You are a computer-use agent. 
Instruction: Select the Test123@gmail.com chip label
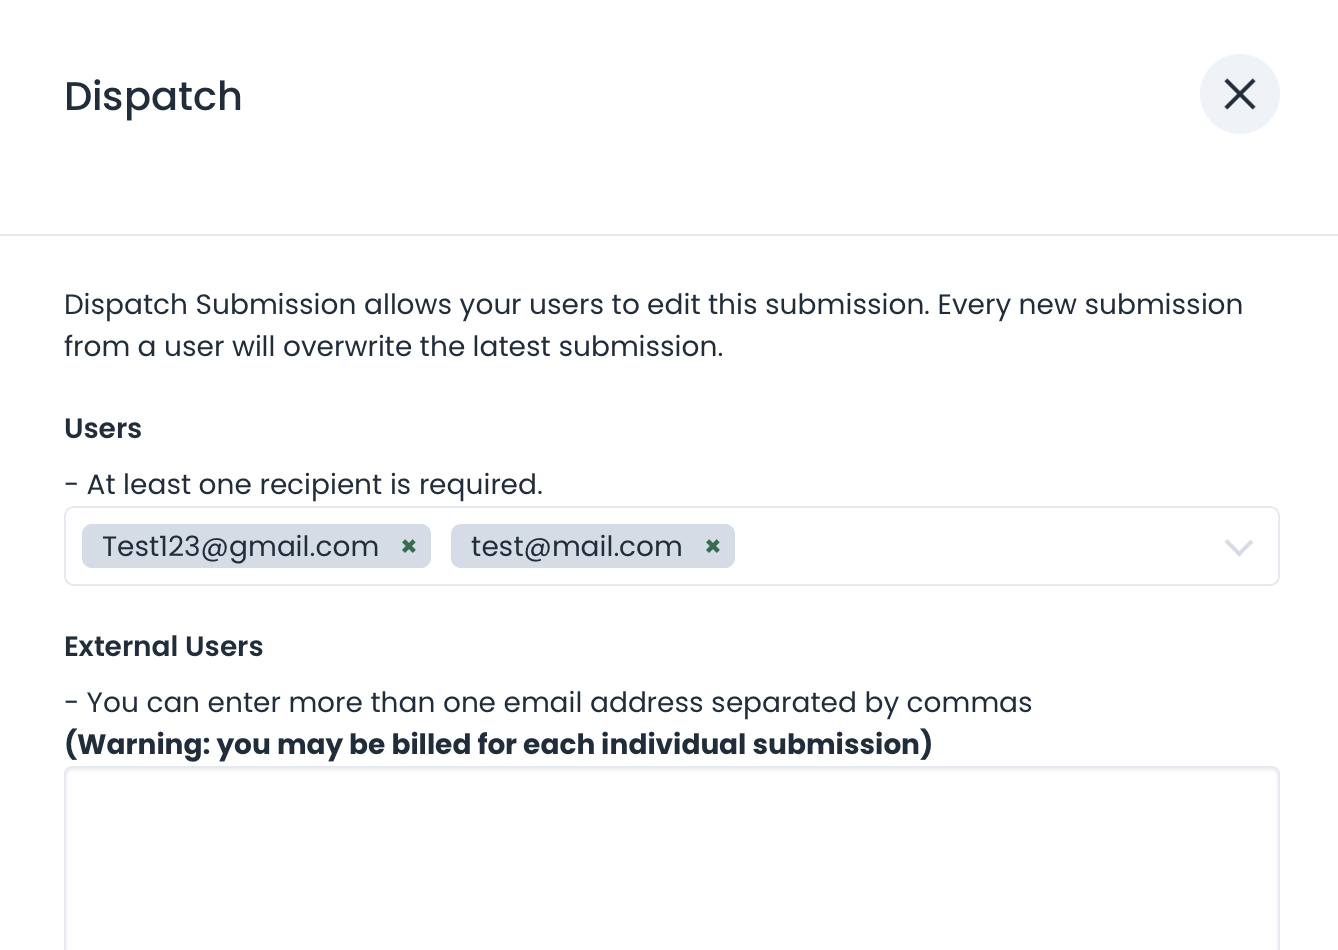coord(240,546)
